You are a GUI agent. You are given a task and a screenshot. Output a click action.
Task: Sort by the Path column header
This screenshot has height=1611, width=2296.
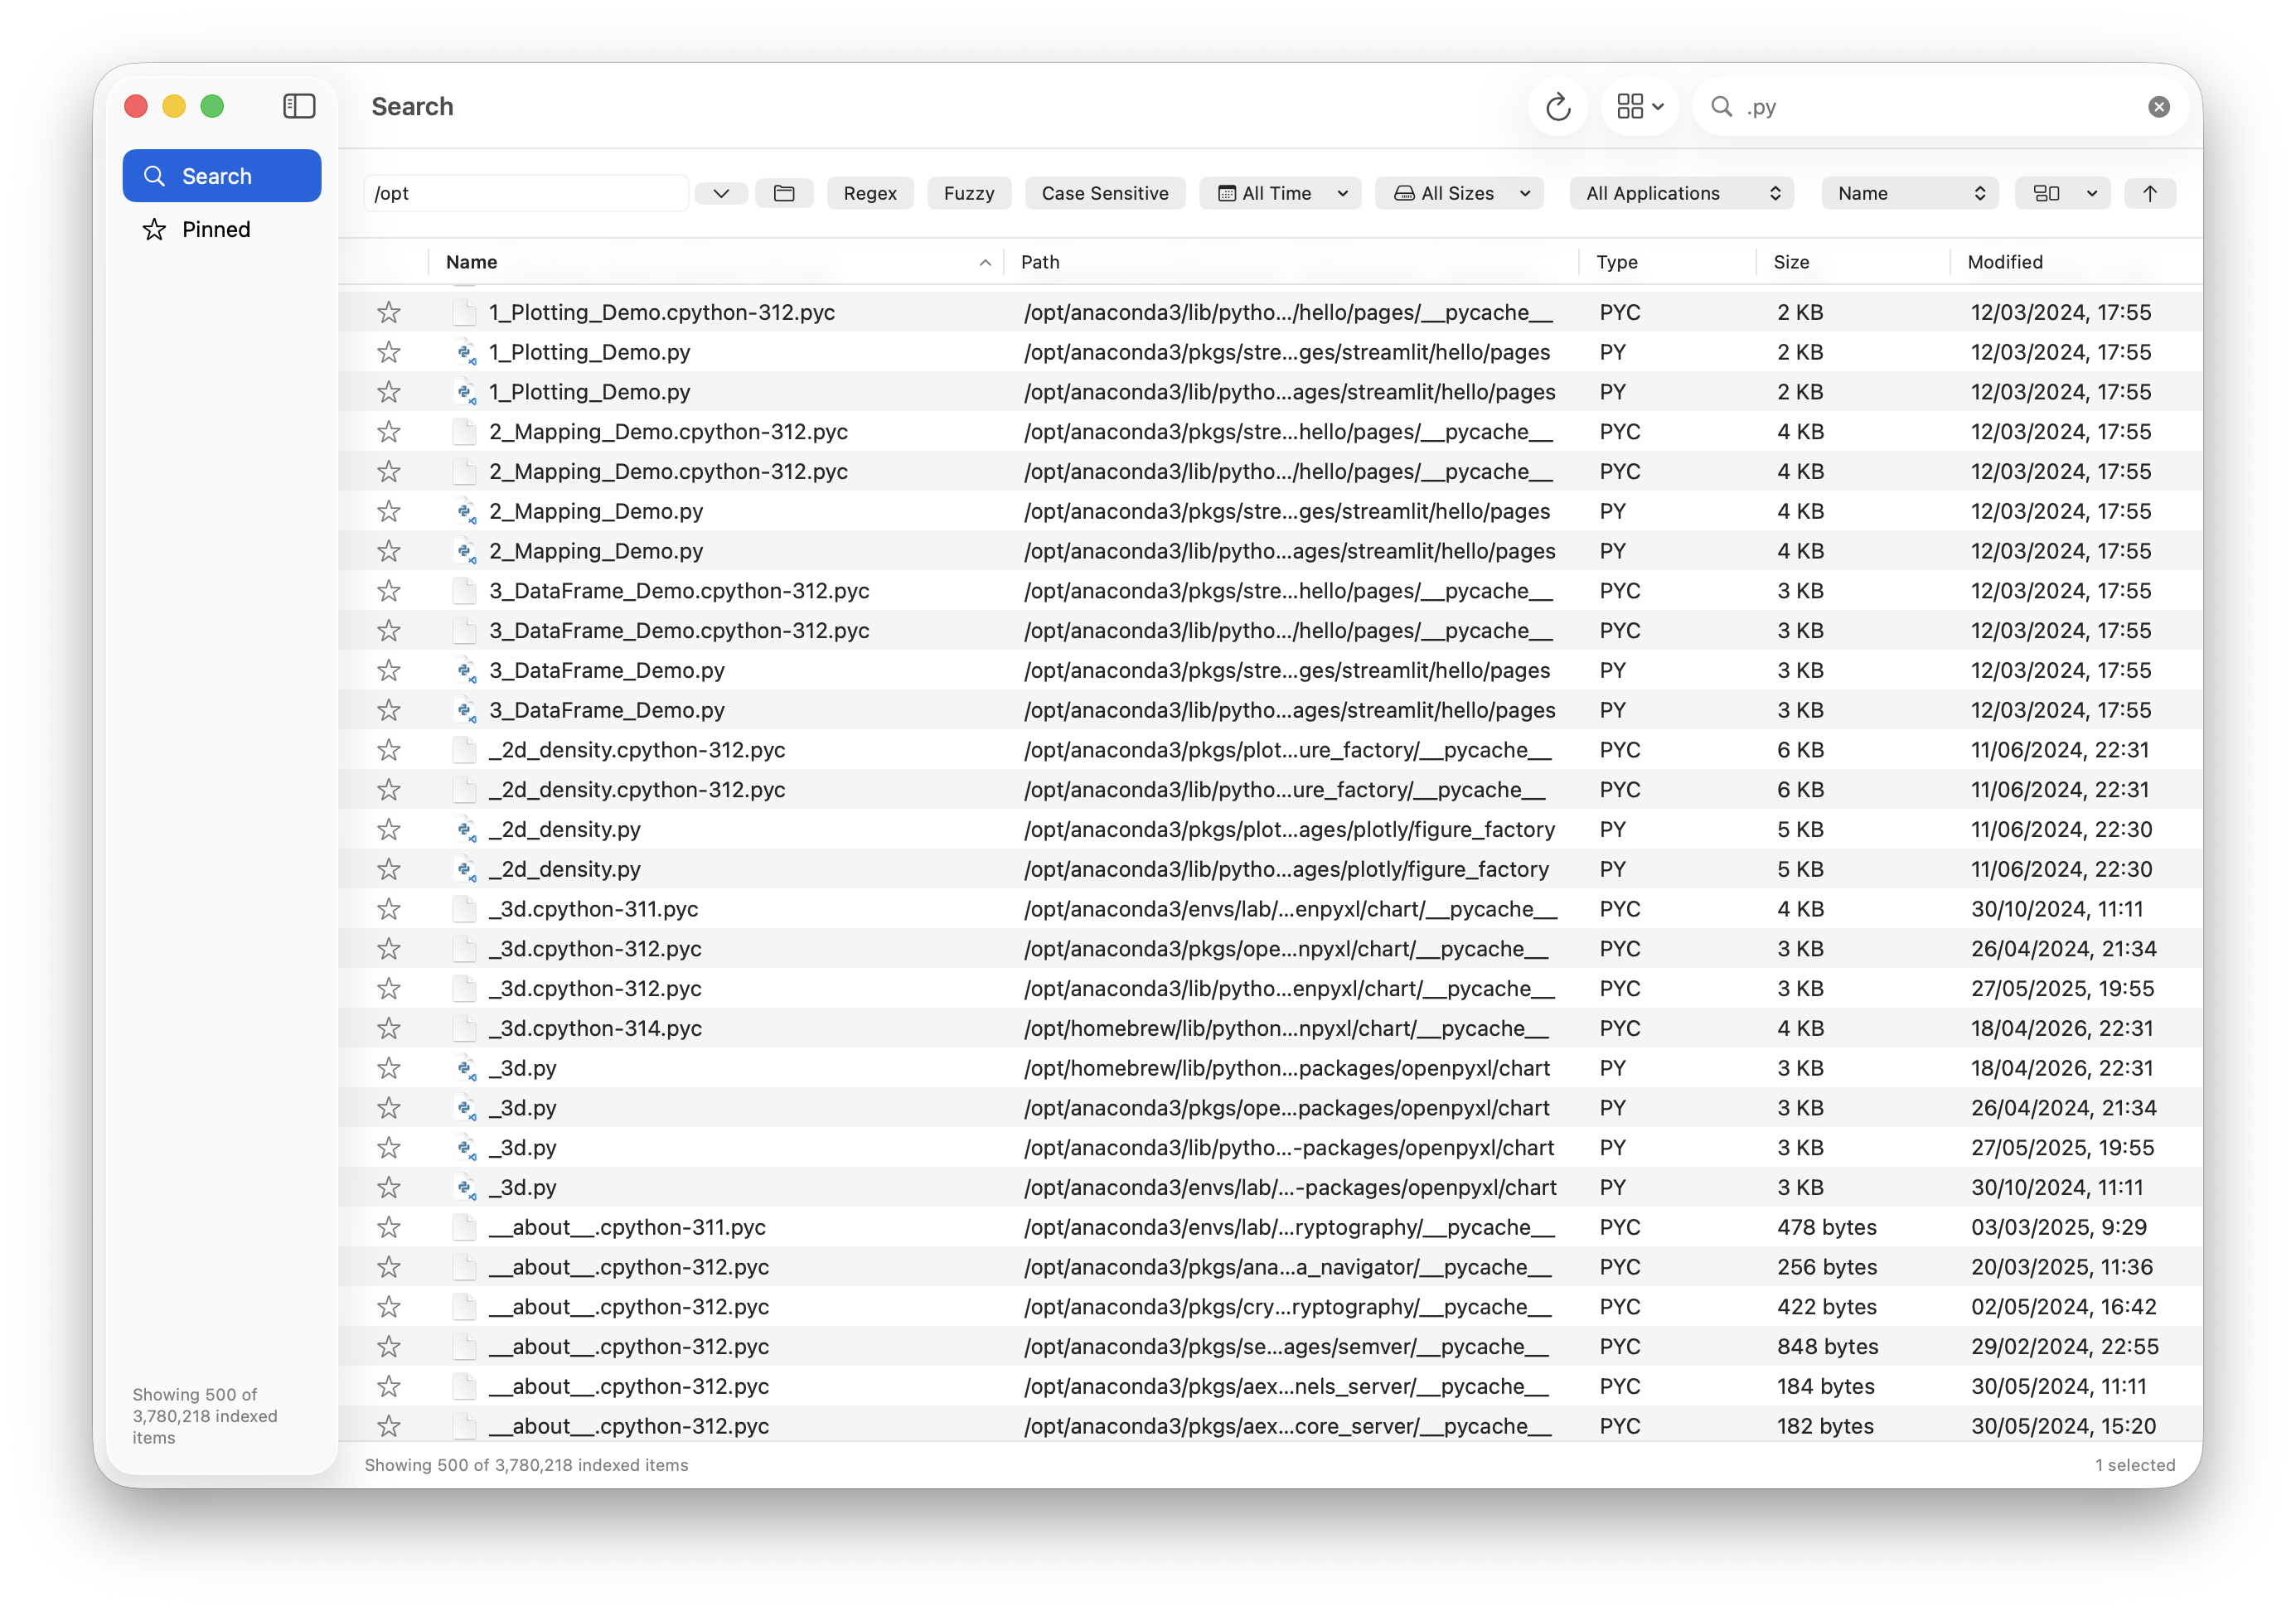[x=1291, y=262]
